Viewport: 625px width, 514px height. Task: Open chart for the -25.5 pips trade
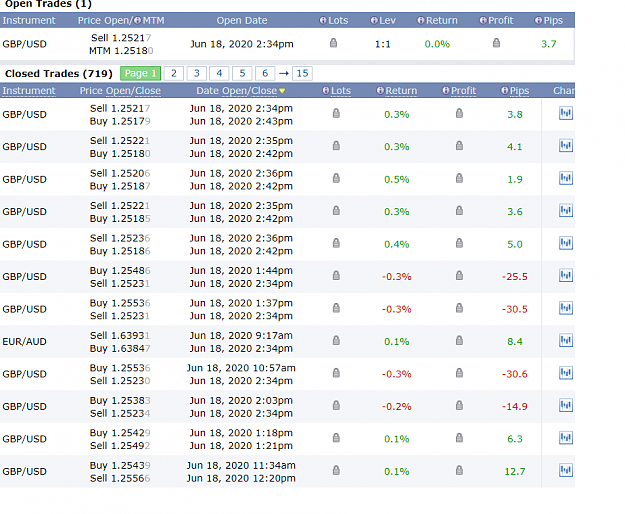click(x=566, y=276)
